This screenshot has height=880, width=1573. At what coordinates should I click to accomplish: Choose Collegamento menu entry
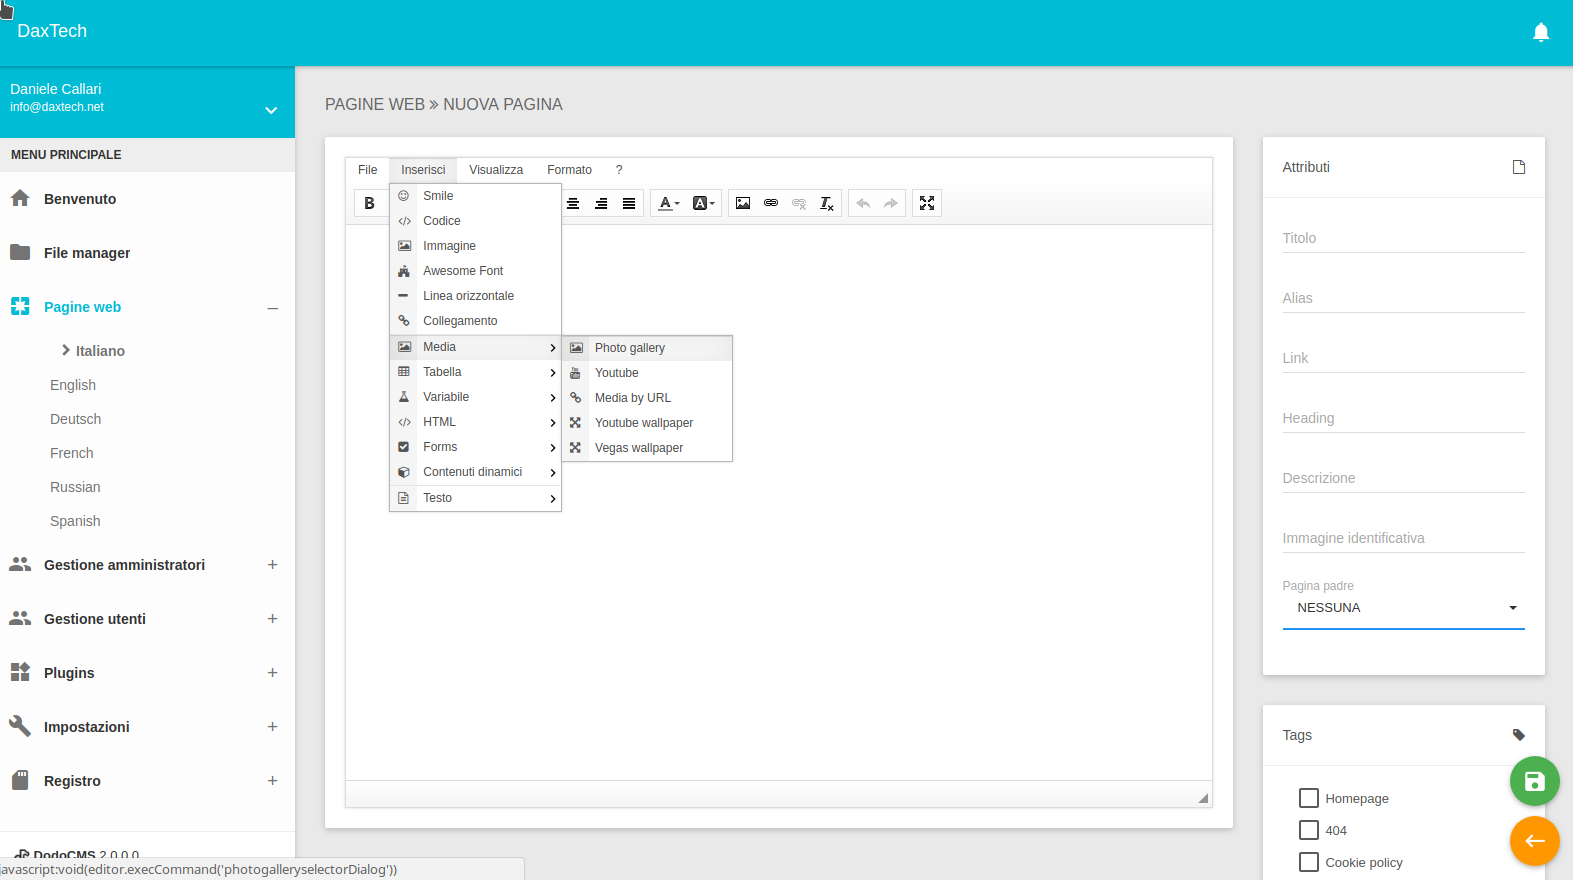point(475,321)
